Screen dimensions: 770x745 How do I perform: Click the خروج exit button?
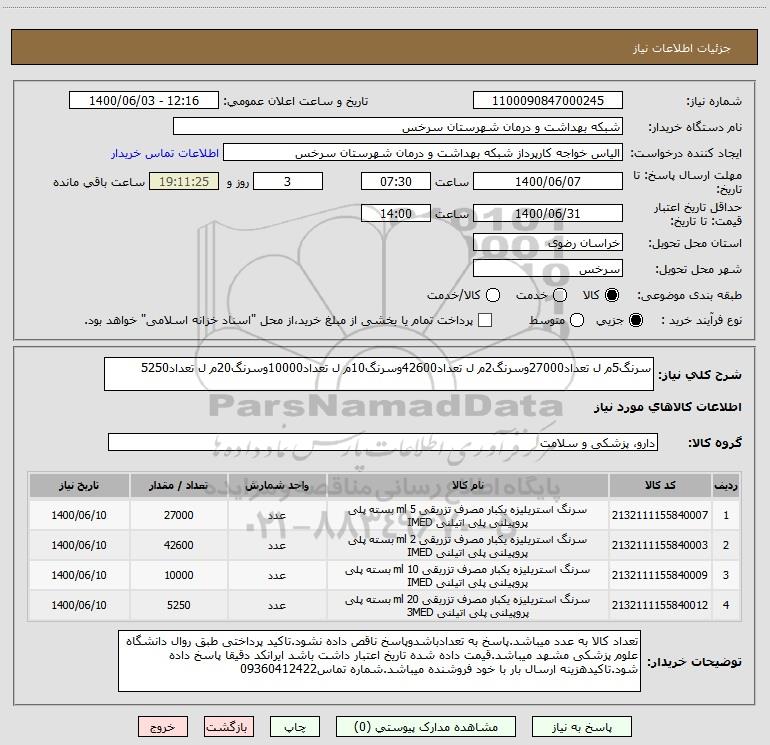(x=163, y=727)
